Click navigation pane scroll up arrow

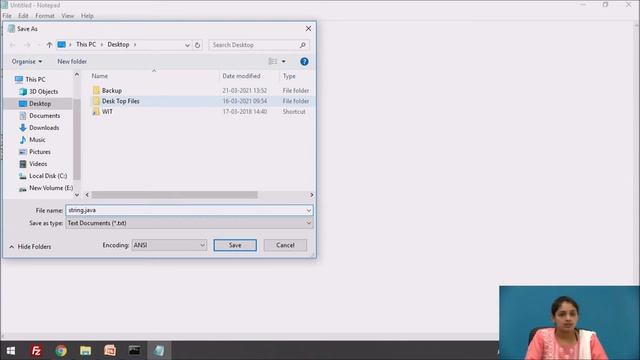77,75
